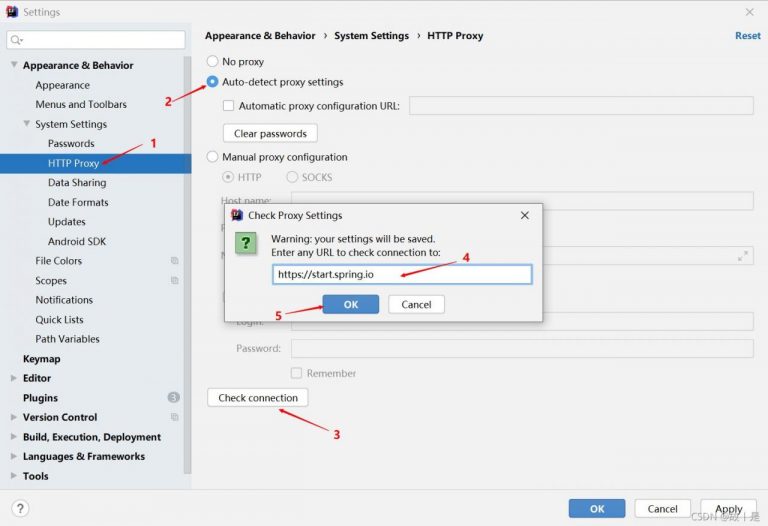Click the Scopes project-level icon

click(x=175, y=281)
